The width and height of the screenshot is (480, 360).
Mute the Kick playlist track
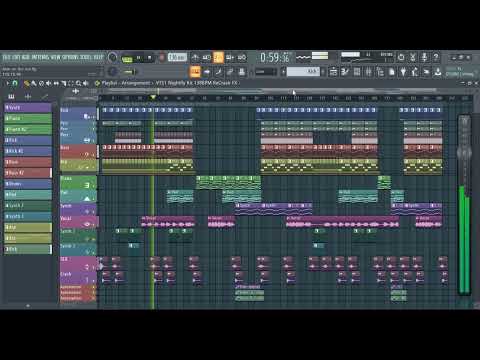[94, 117]
